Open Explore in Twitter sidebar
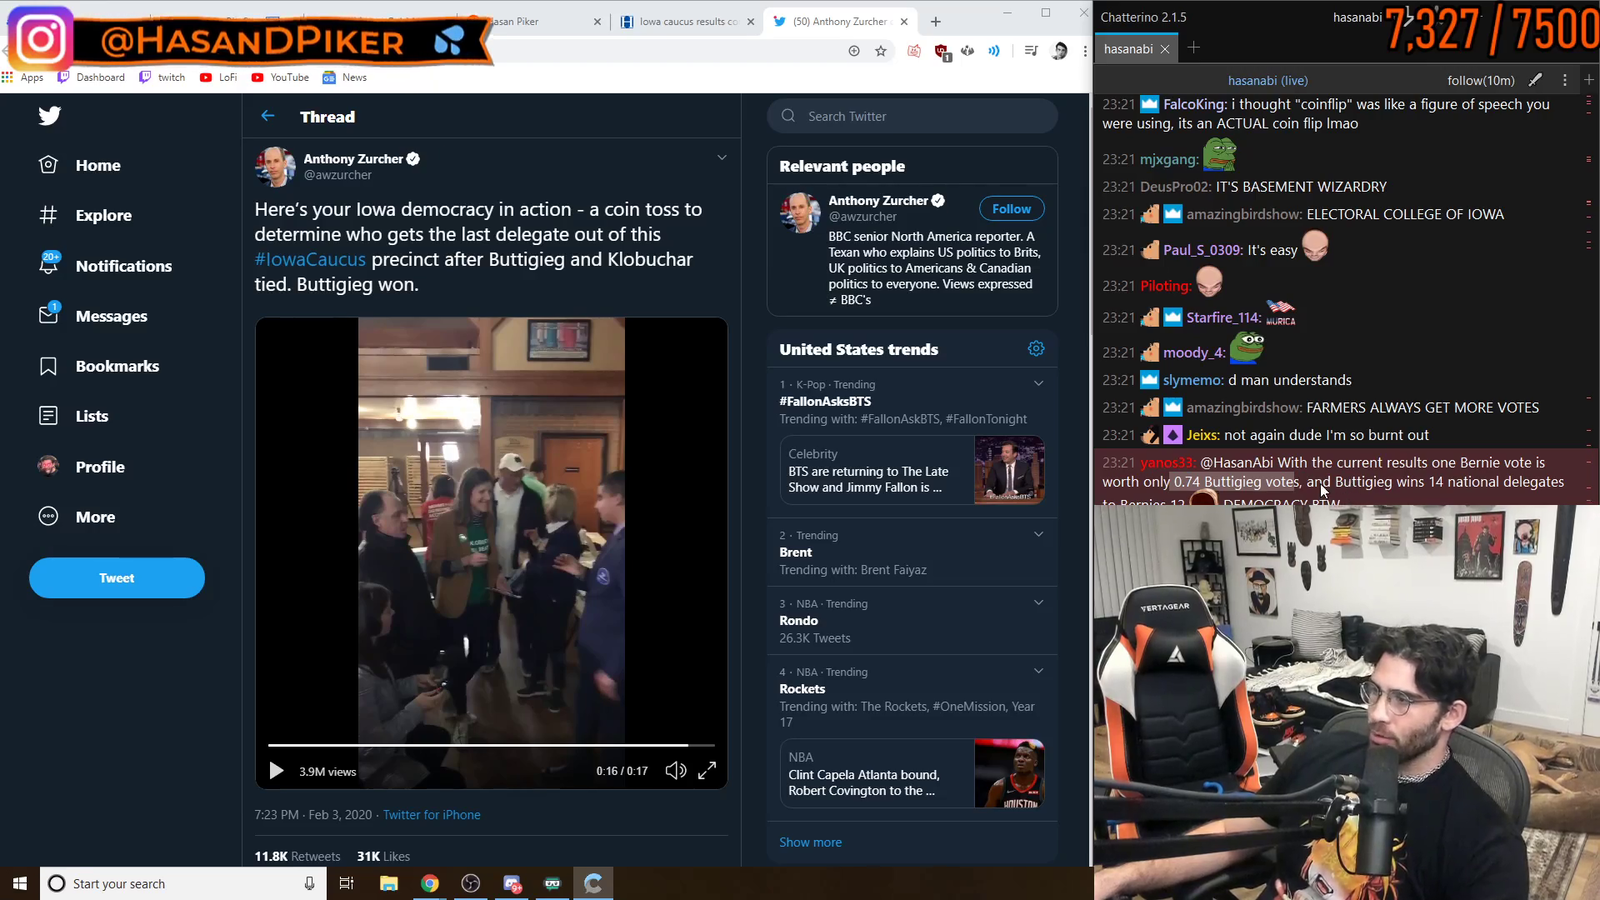This screenshot has width=1600, height=900. [85, 215]
